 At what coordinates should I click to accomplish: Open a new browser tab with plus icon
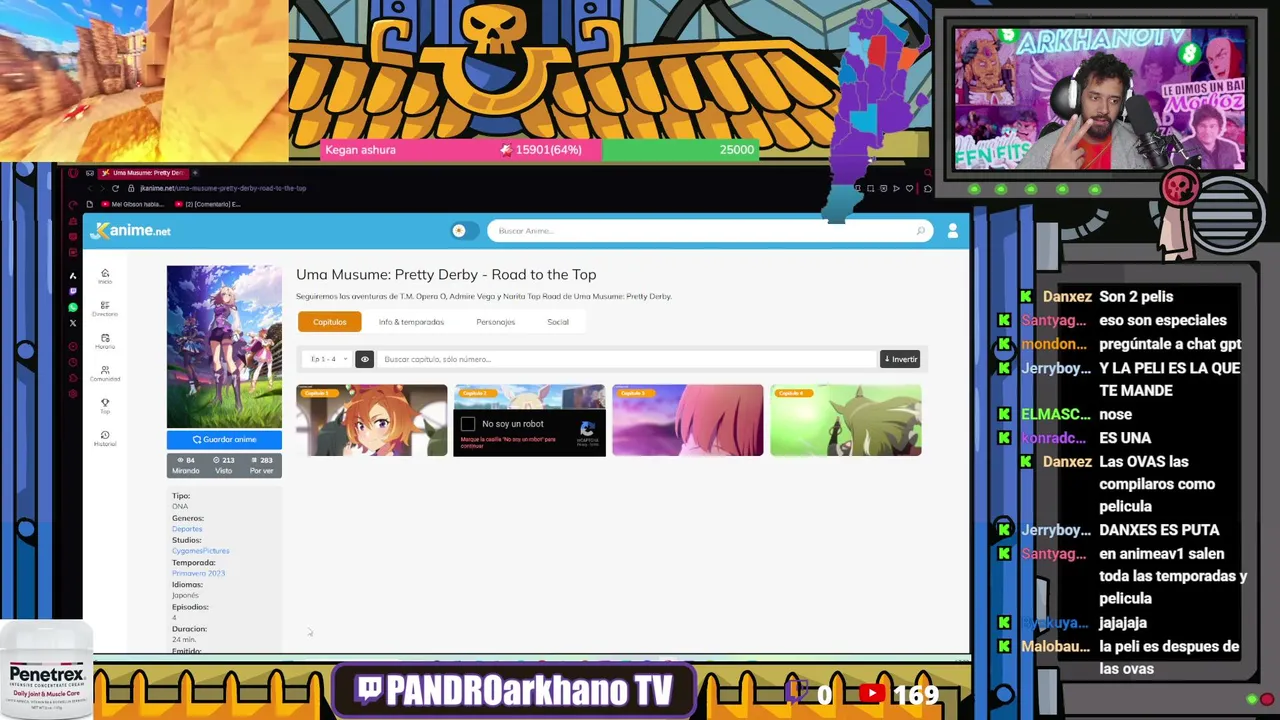[195, 173]
